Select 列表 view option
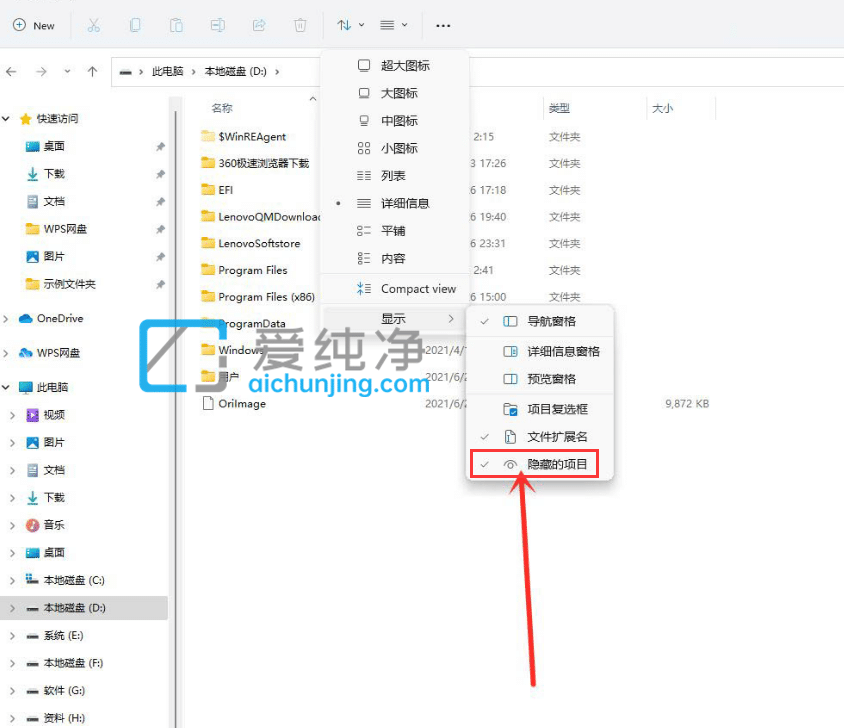844x728 pixels. pyautogui.click(x=395, y=176)
